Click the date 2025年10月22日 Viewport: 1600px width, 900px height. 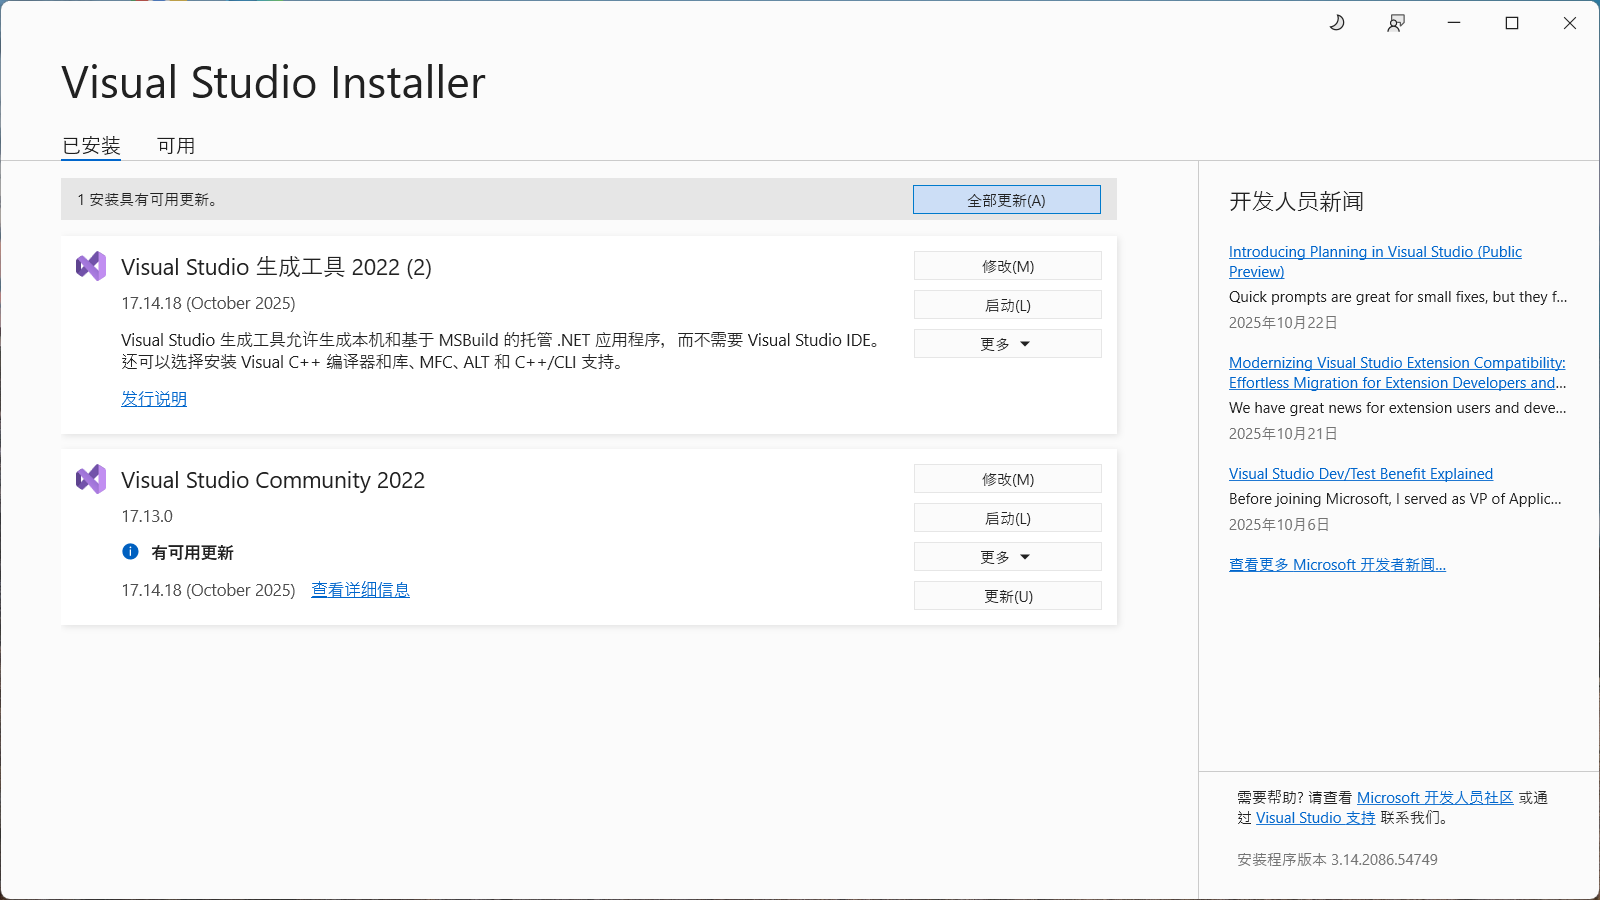[x=1283, y=323]
